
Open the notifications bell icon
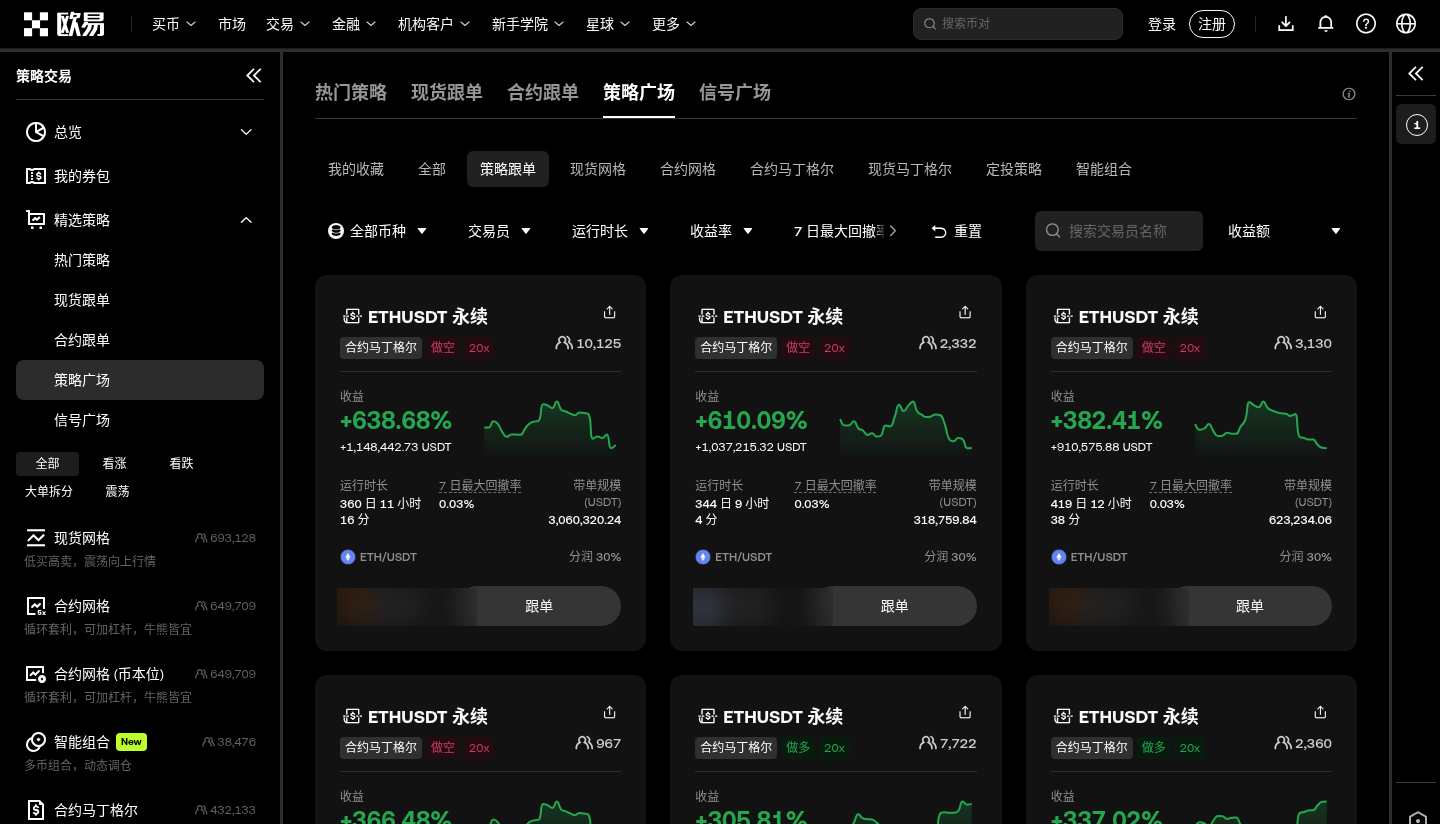[x=1326, y=24]
